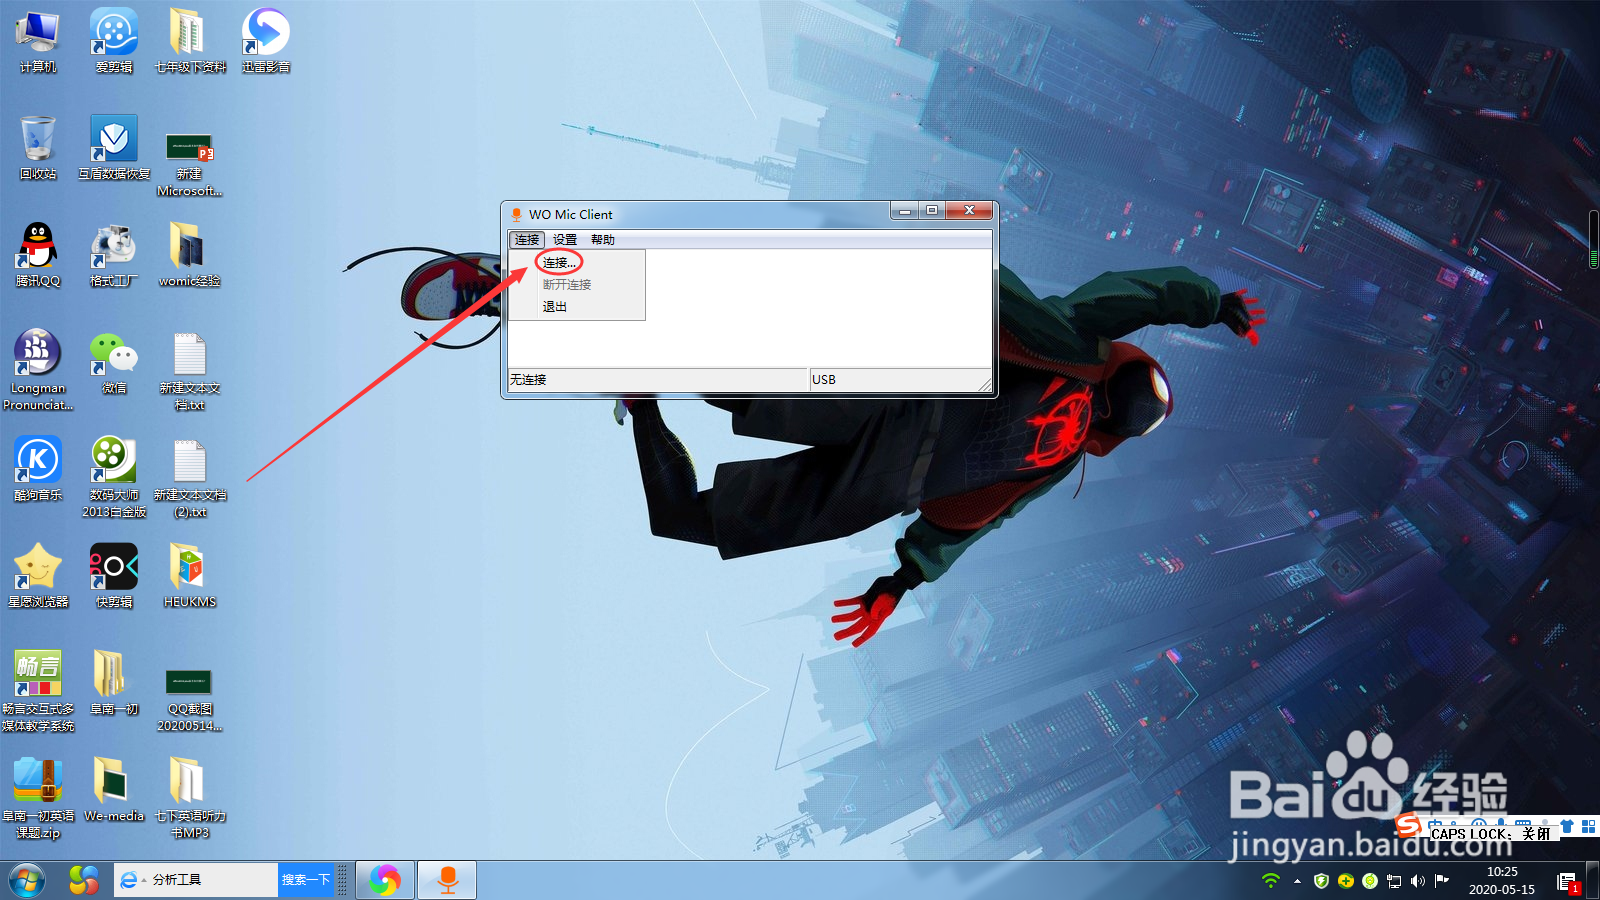The width and height of the screenshot is (1600, 900).
Task: Open the news notification icon with red badge
Action: click(x=1567, y=881)
